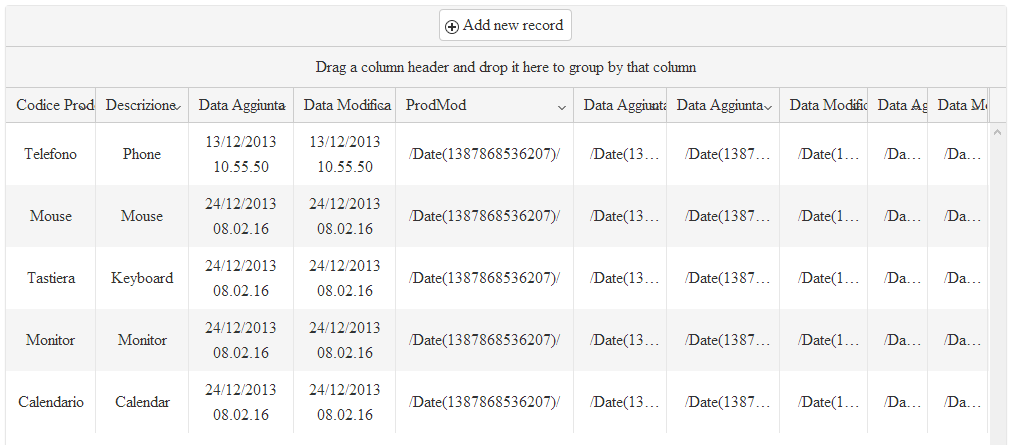1018x445 pixels.
Task: Open the ProdMod column menu chevron
Action: [562, 106]
